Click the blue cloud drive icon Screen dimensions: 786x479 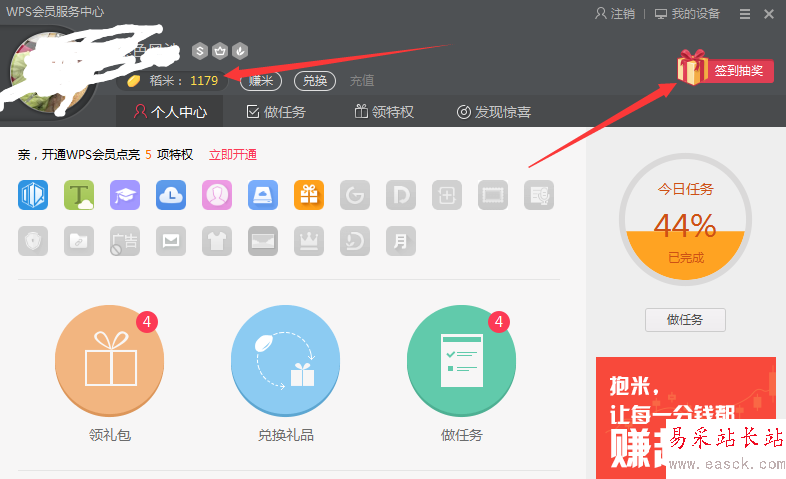pos(263,195)
